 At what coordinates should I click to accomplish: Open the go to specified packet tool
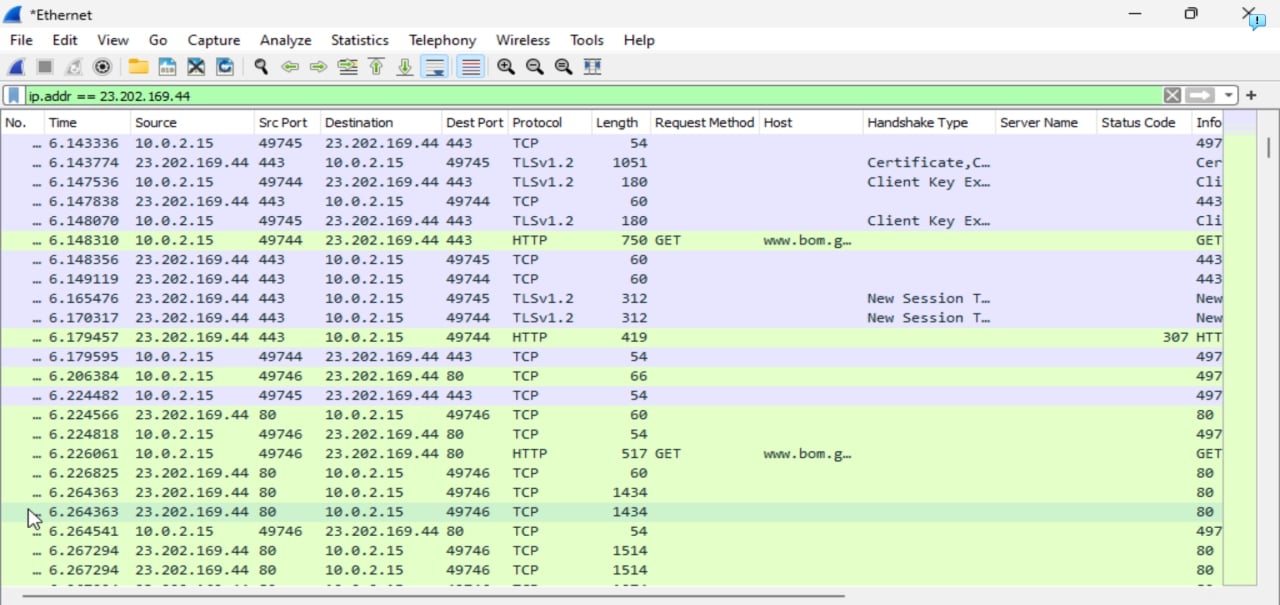point(348,67)
